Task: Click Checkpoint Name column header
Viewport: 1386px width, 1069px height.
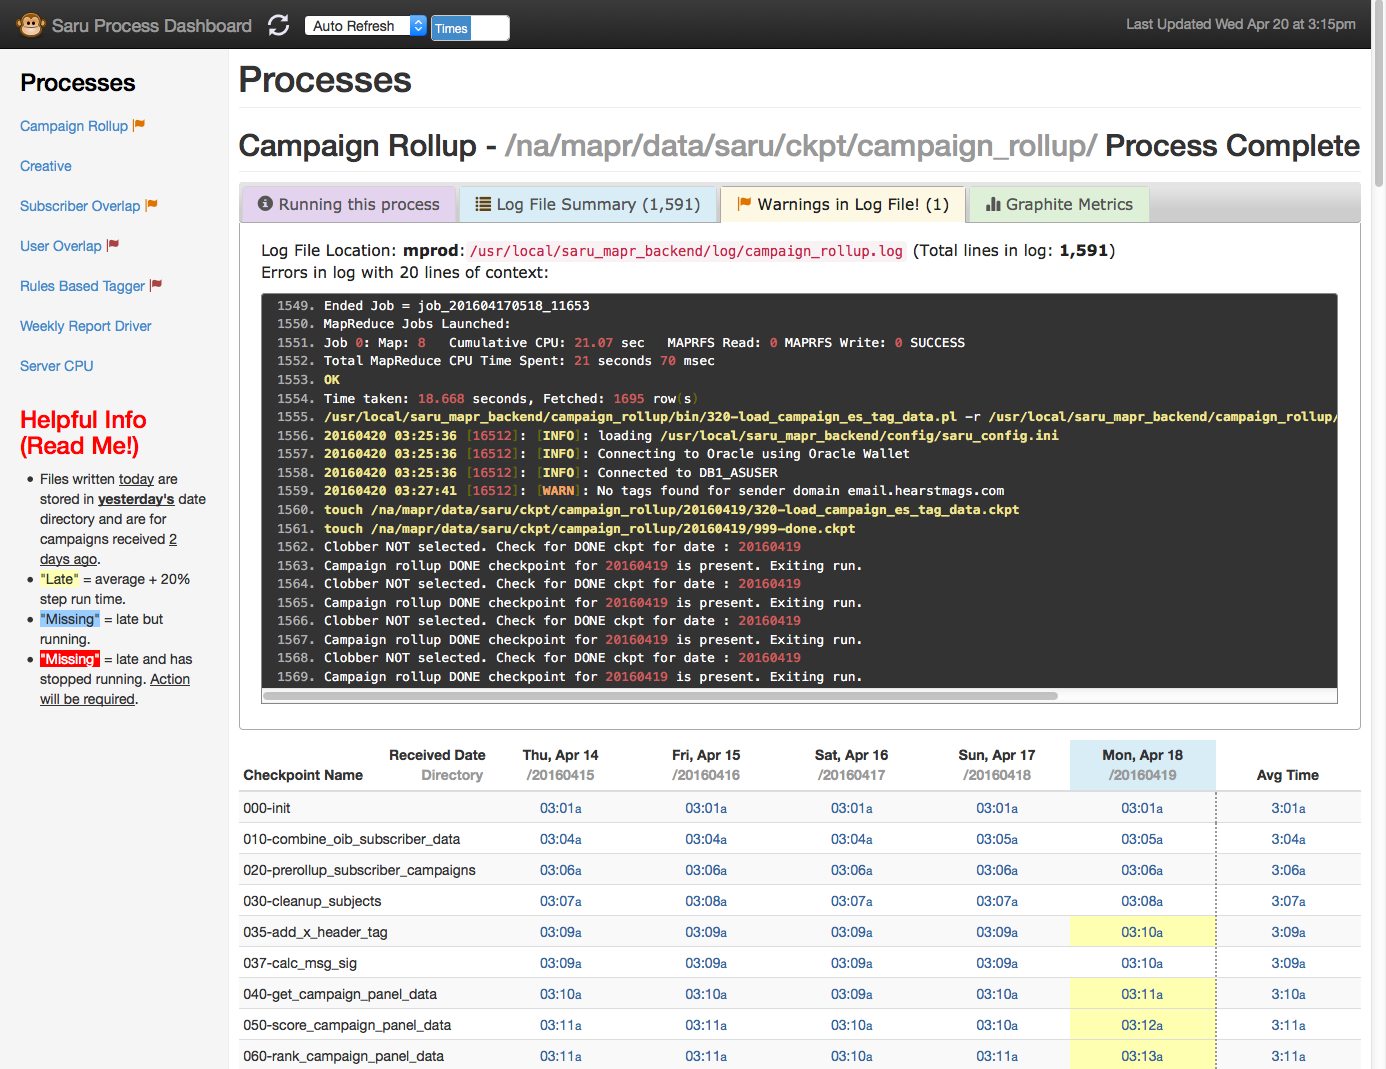Action: click(303, 775)
